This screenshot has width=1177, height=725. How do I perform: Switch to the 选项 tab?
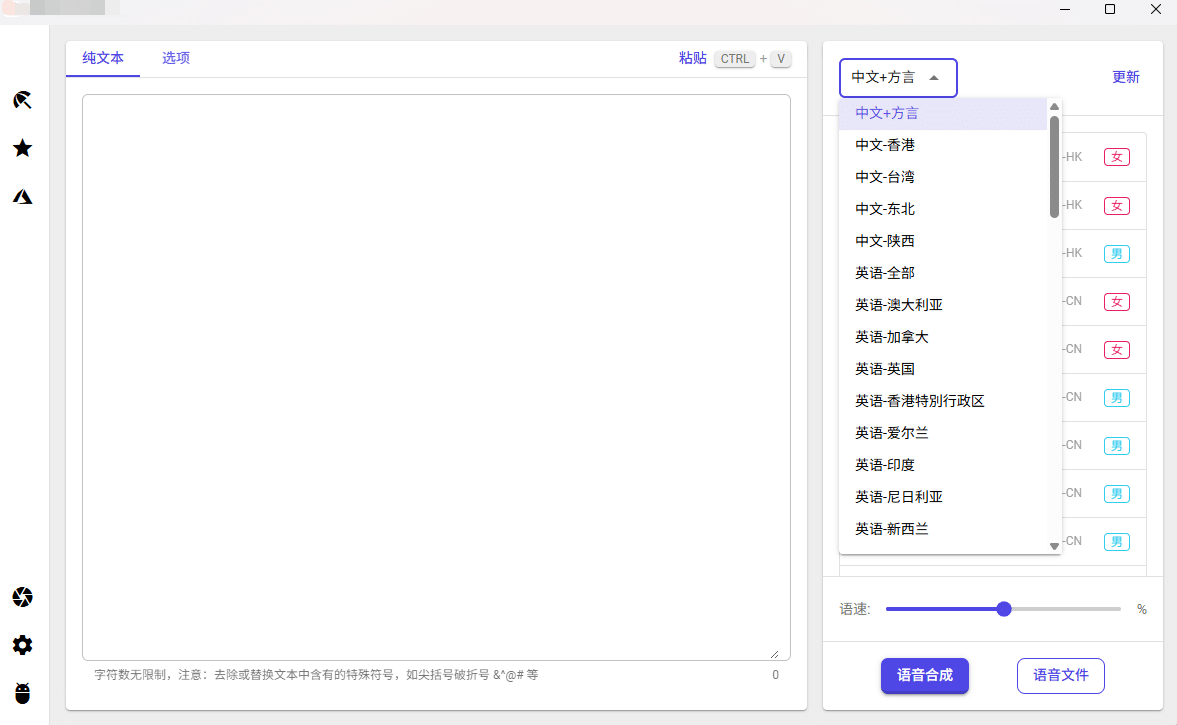point(176,58)
